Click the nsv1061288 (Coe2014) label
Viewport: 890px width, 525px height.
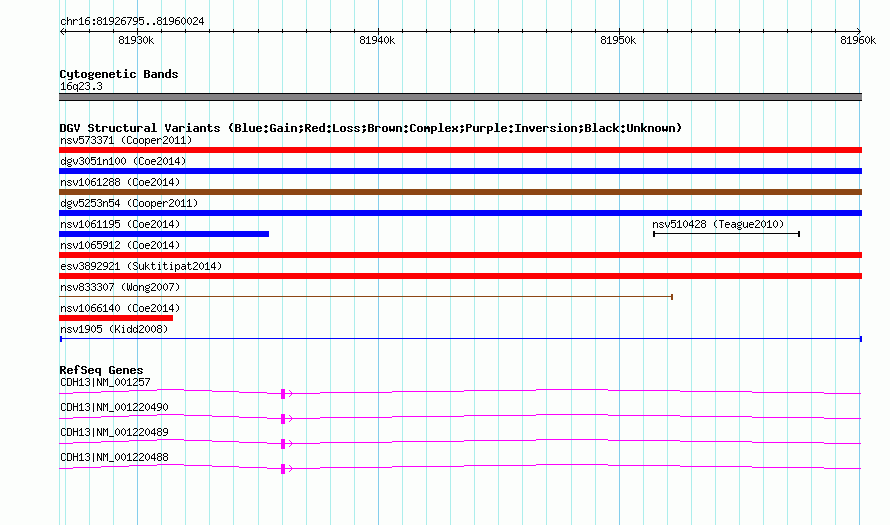point(120,182)
